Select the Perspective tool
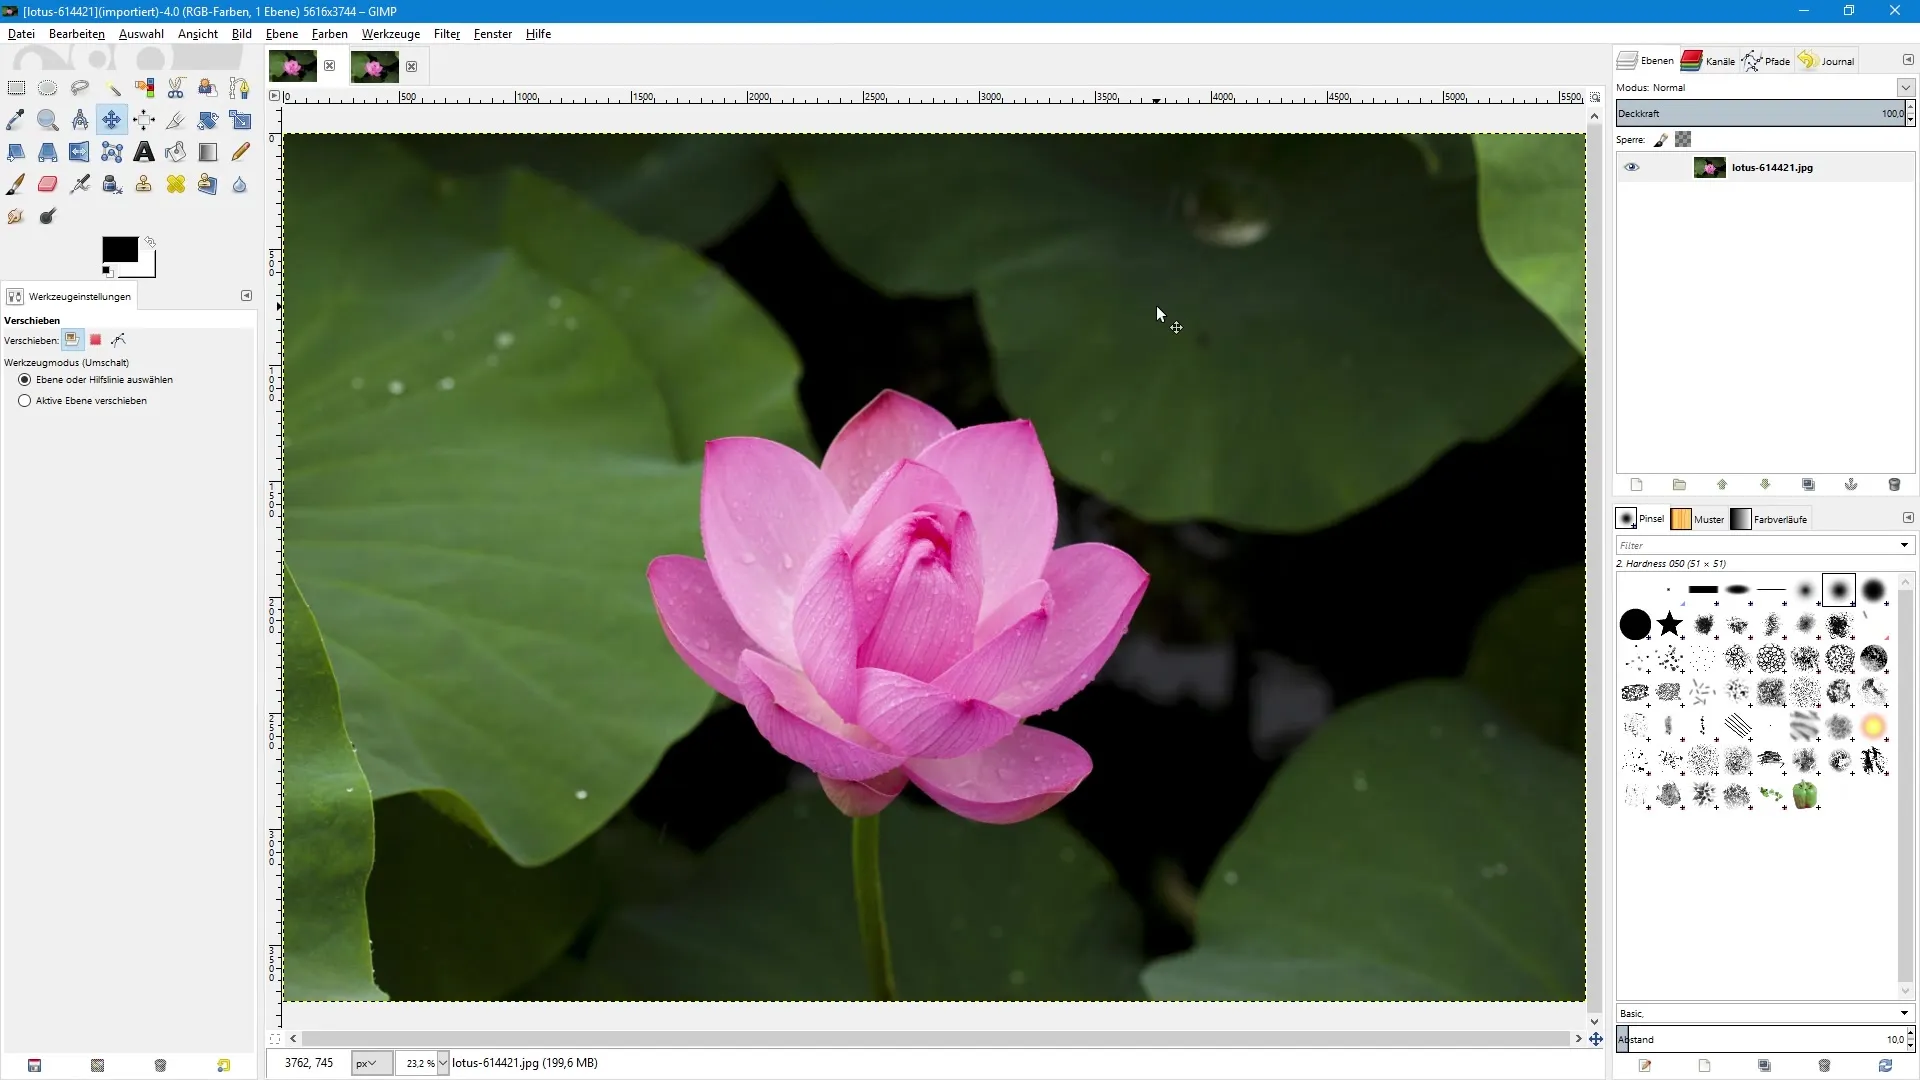The height and width of the screenshot is (1080, 1920). tap(48, 152)
